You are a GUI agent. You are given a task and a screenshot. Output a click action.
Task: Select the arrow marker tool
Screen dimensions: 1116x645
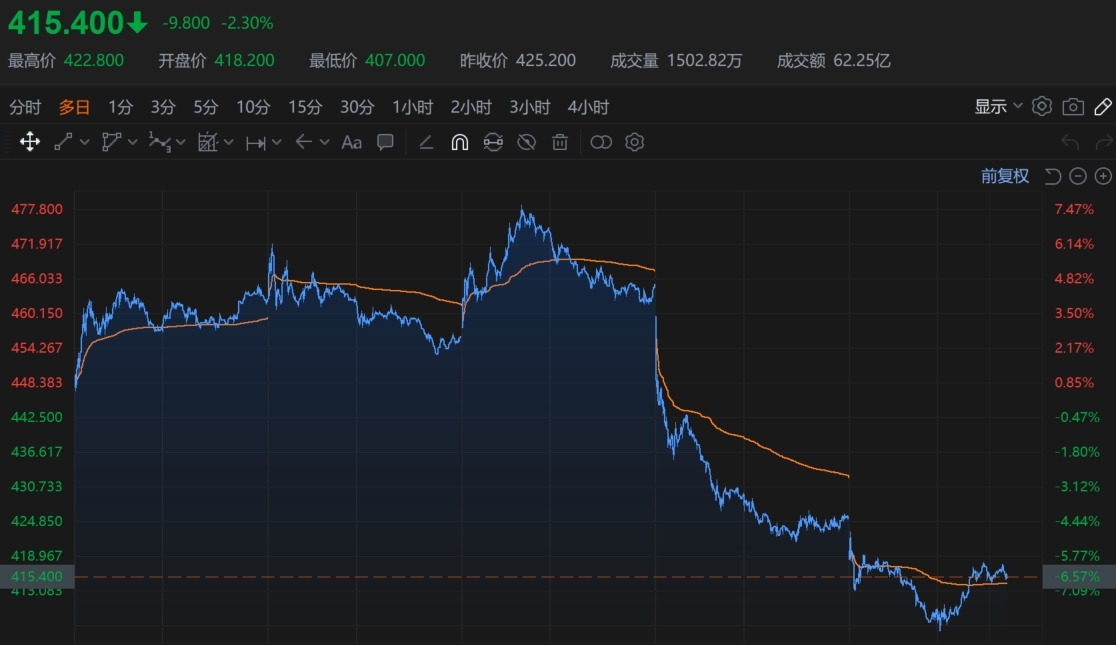pos(304,142)
